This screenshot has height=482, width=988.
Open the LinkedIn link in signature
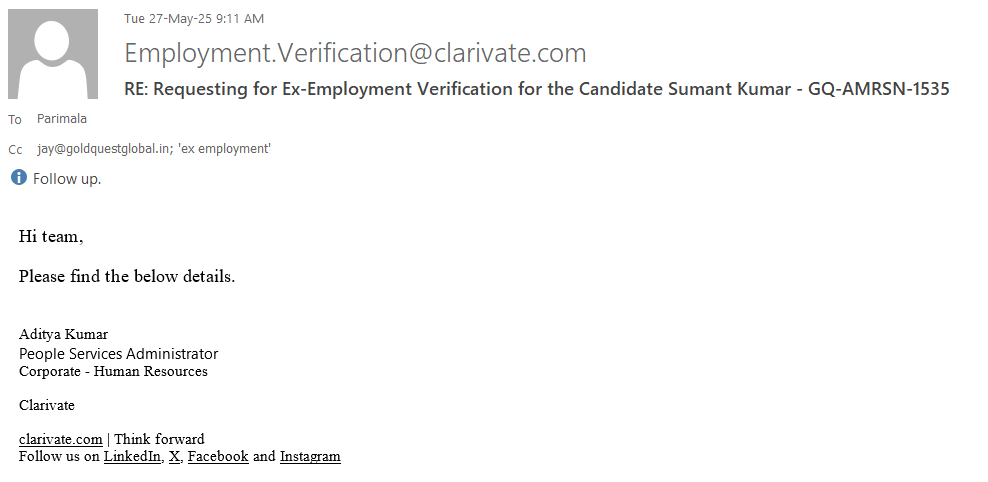pos(132,457)
